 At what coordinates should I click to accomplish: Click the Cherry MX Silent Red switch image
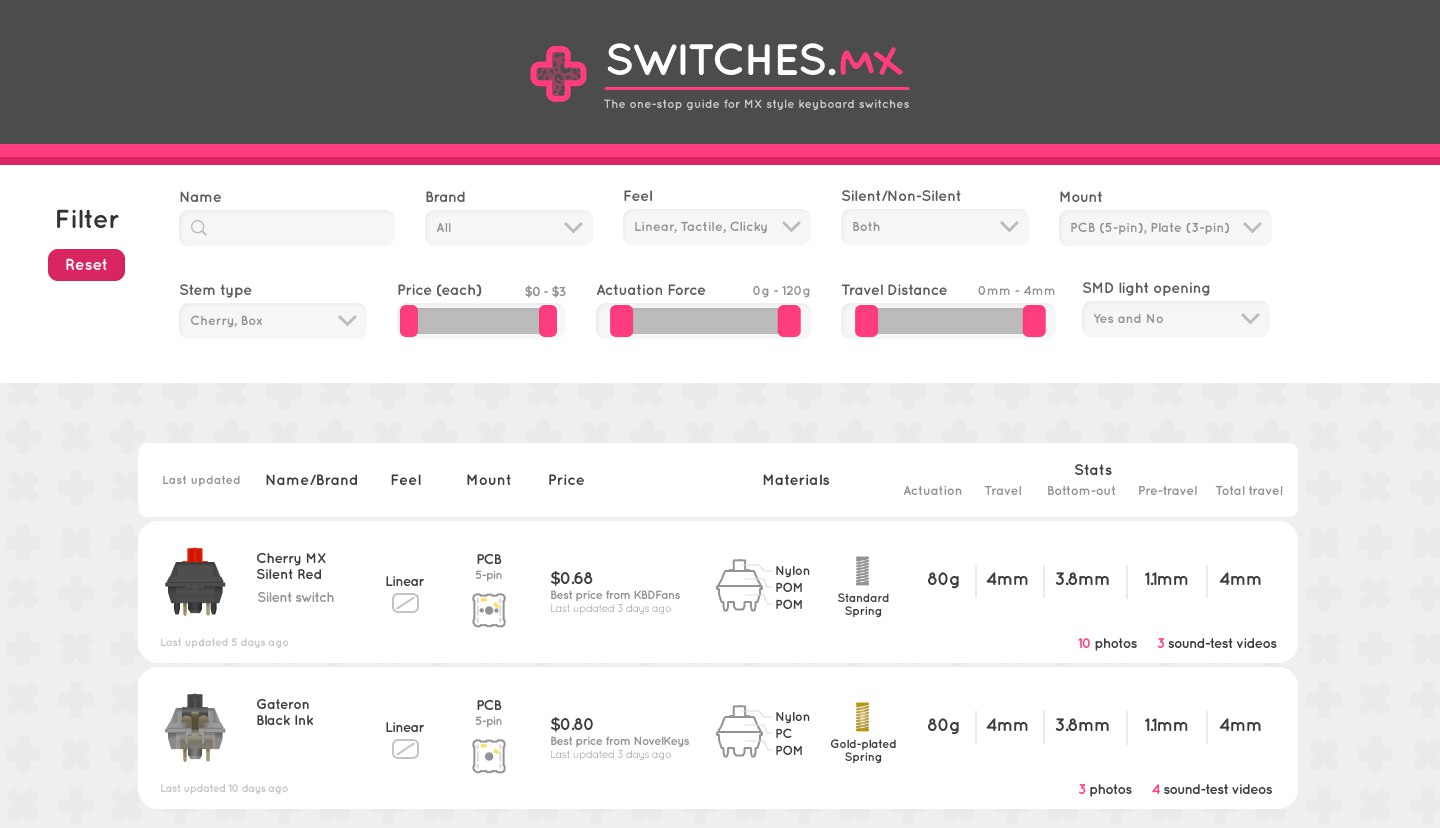point(195,582)
